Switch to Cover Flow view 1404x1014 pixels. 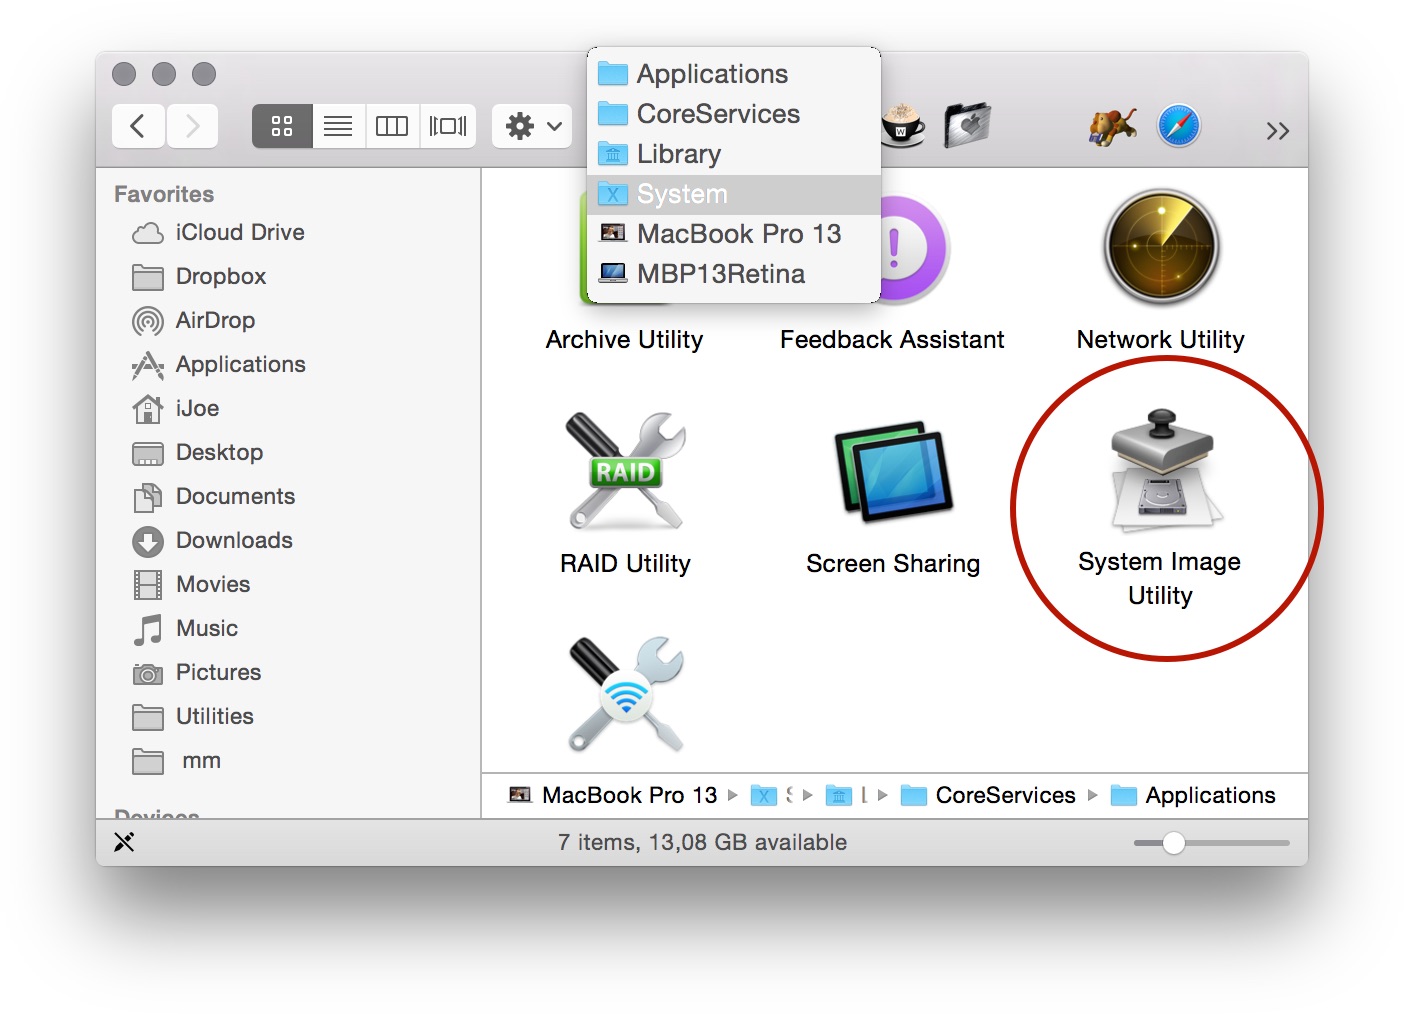[x=448, y=126]
